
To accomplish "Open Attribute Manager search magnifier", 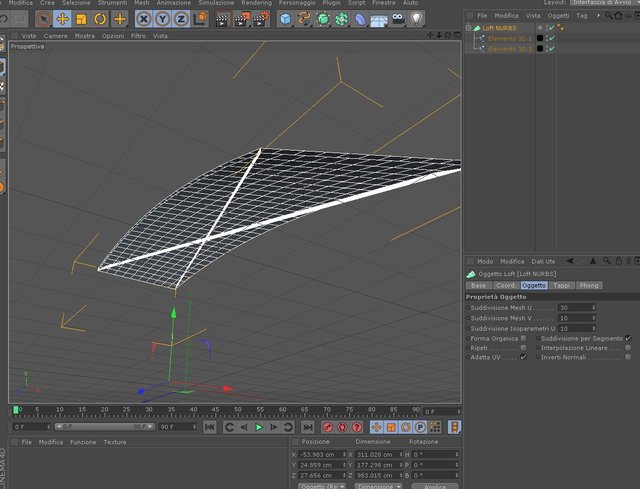I will pos(607,261).
